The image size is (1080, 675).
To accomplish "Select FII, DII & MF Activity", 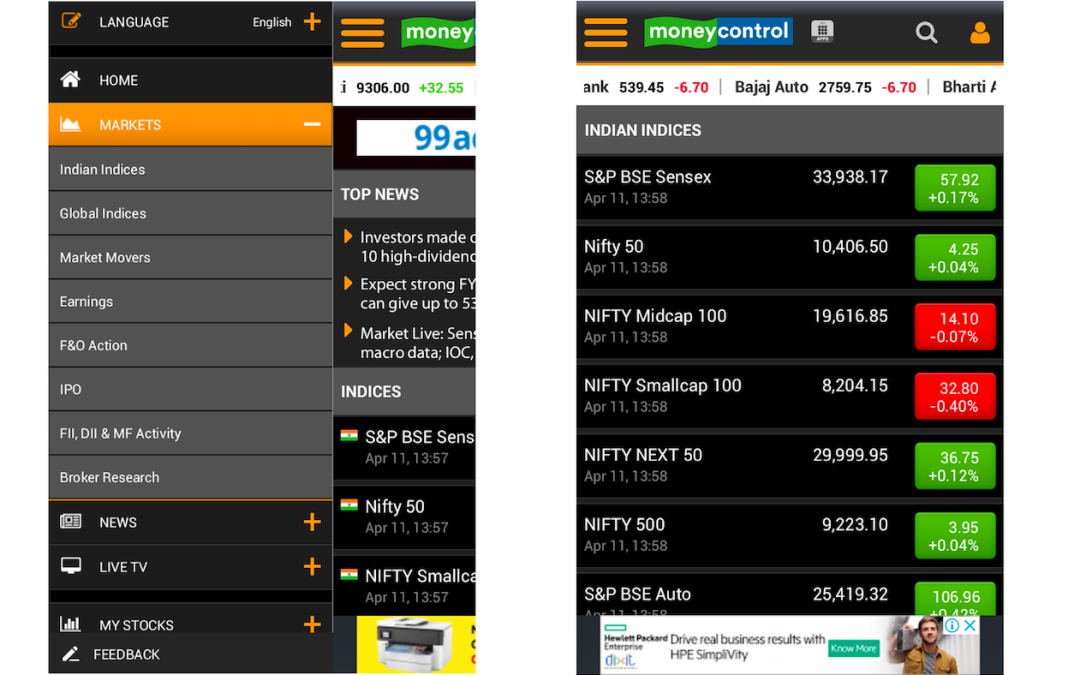I will (191, 434).
